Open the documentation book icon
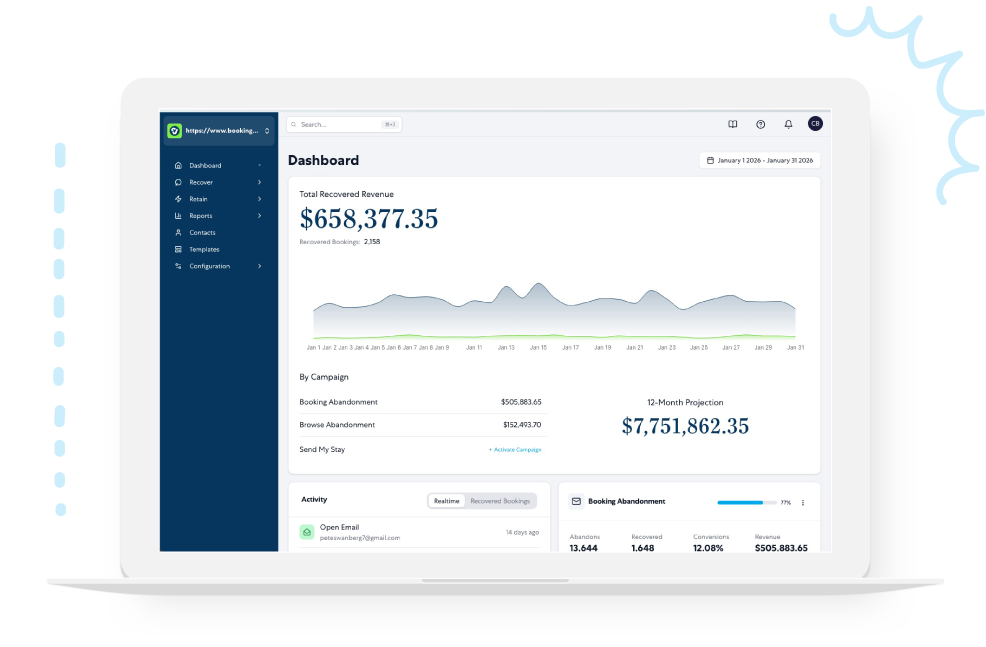The width and height of the screenshot is (986, 647). (733, 124)
